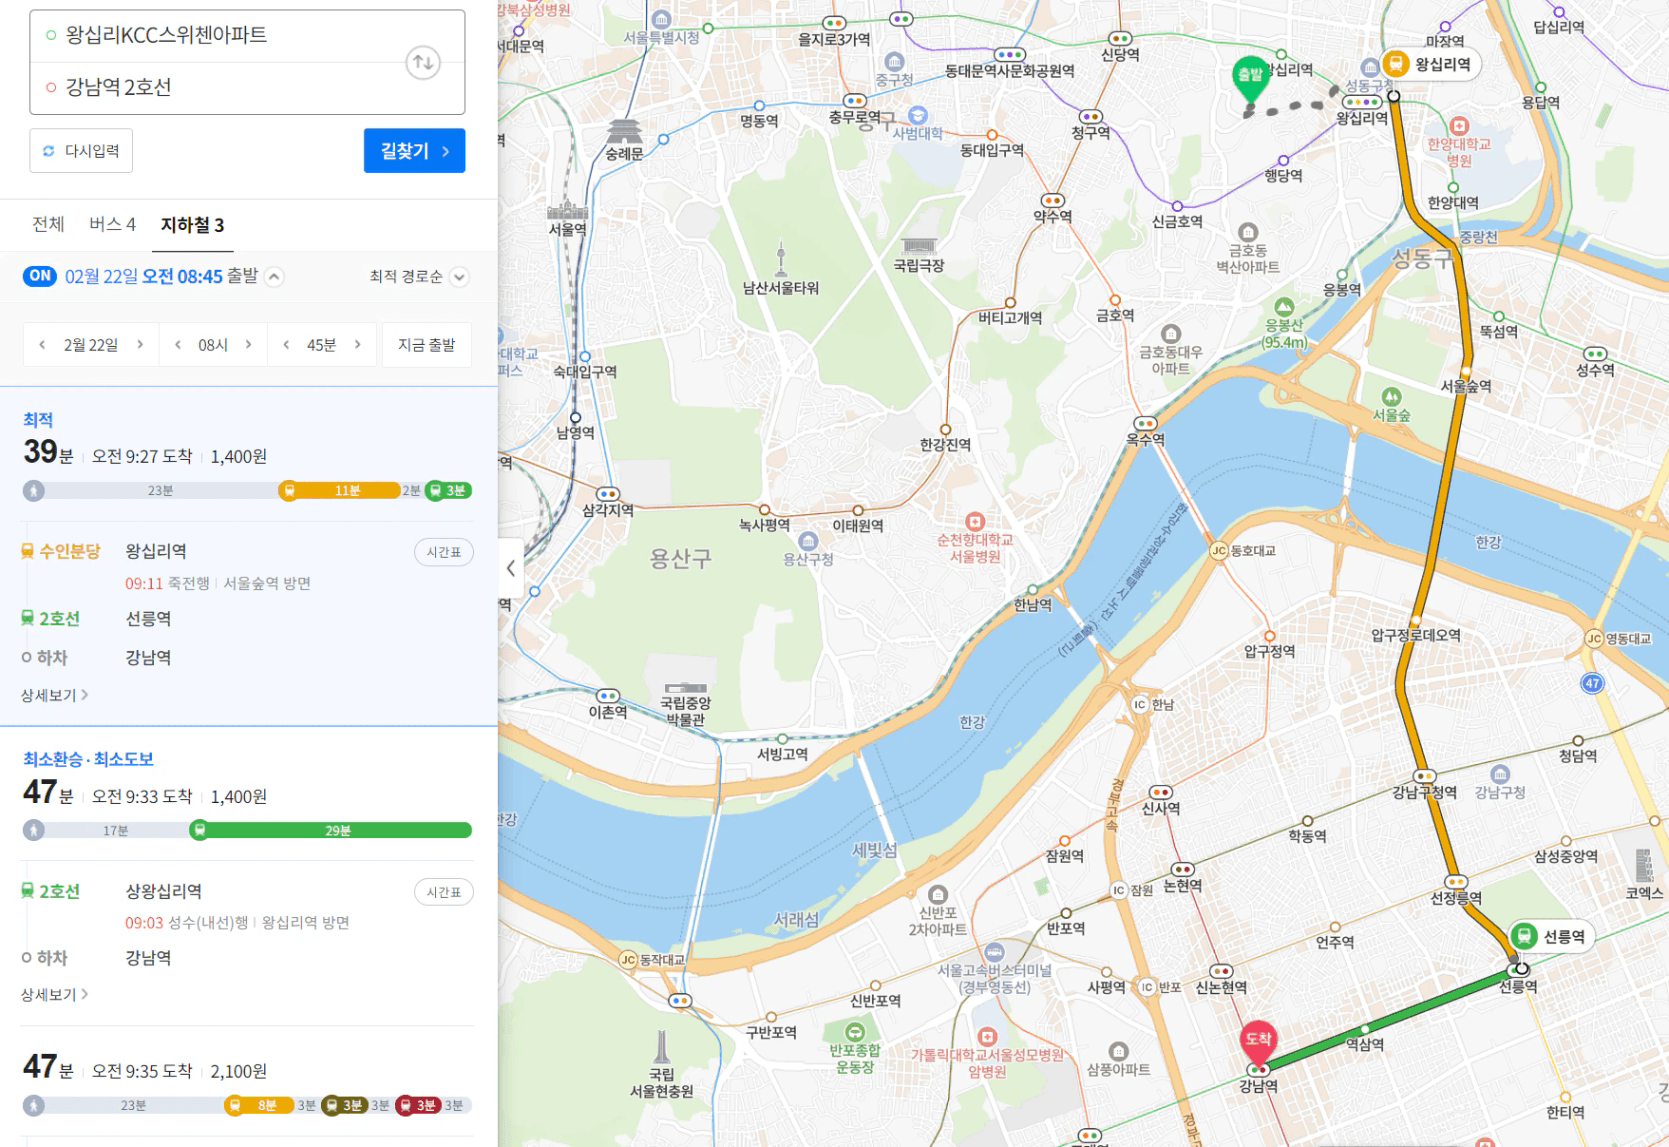Screen dimensions: 1669x1147
Task: Collapse the departure time chevron
Action: click(x=274, y=277)
